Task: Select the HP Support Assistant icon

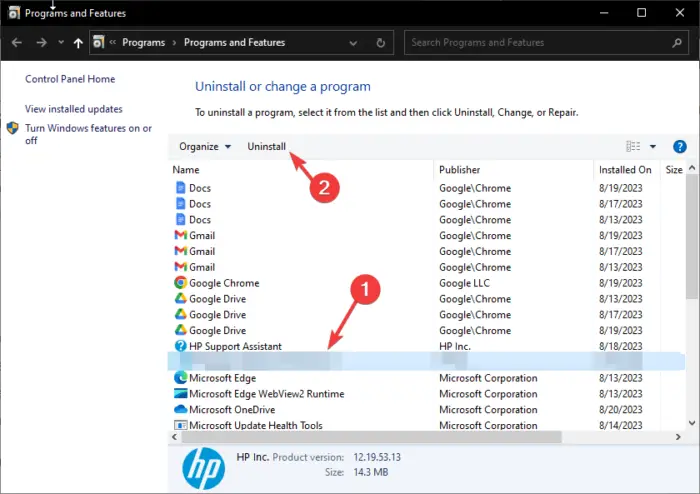Action: tap(180, 346)
